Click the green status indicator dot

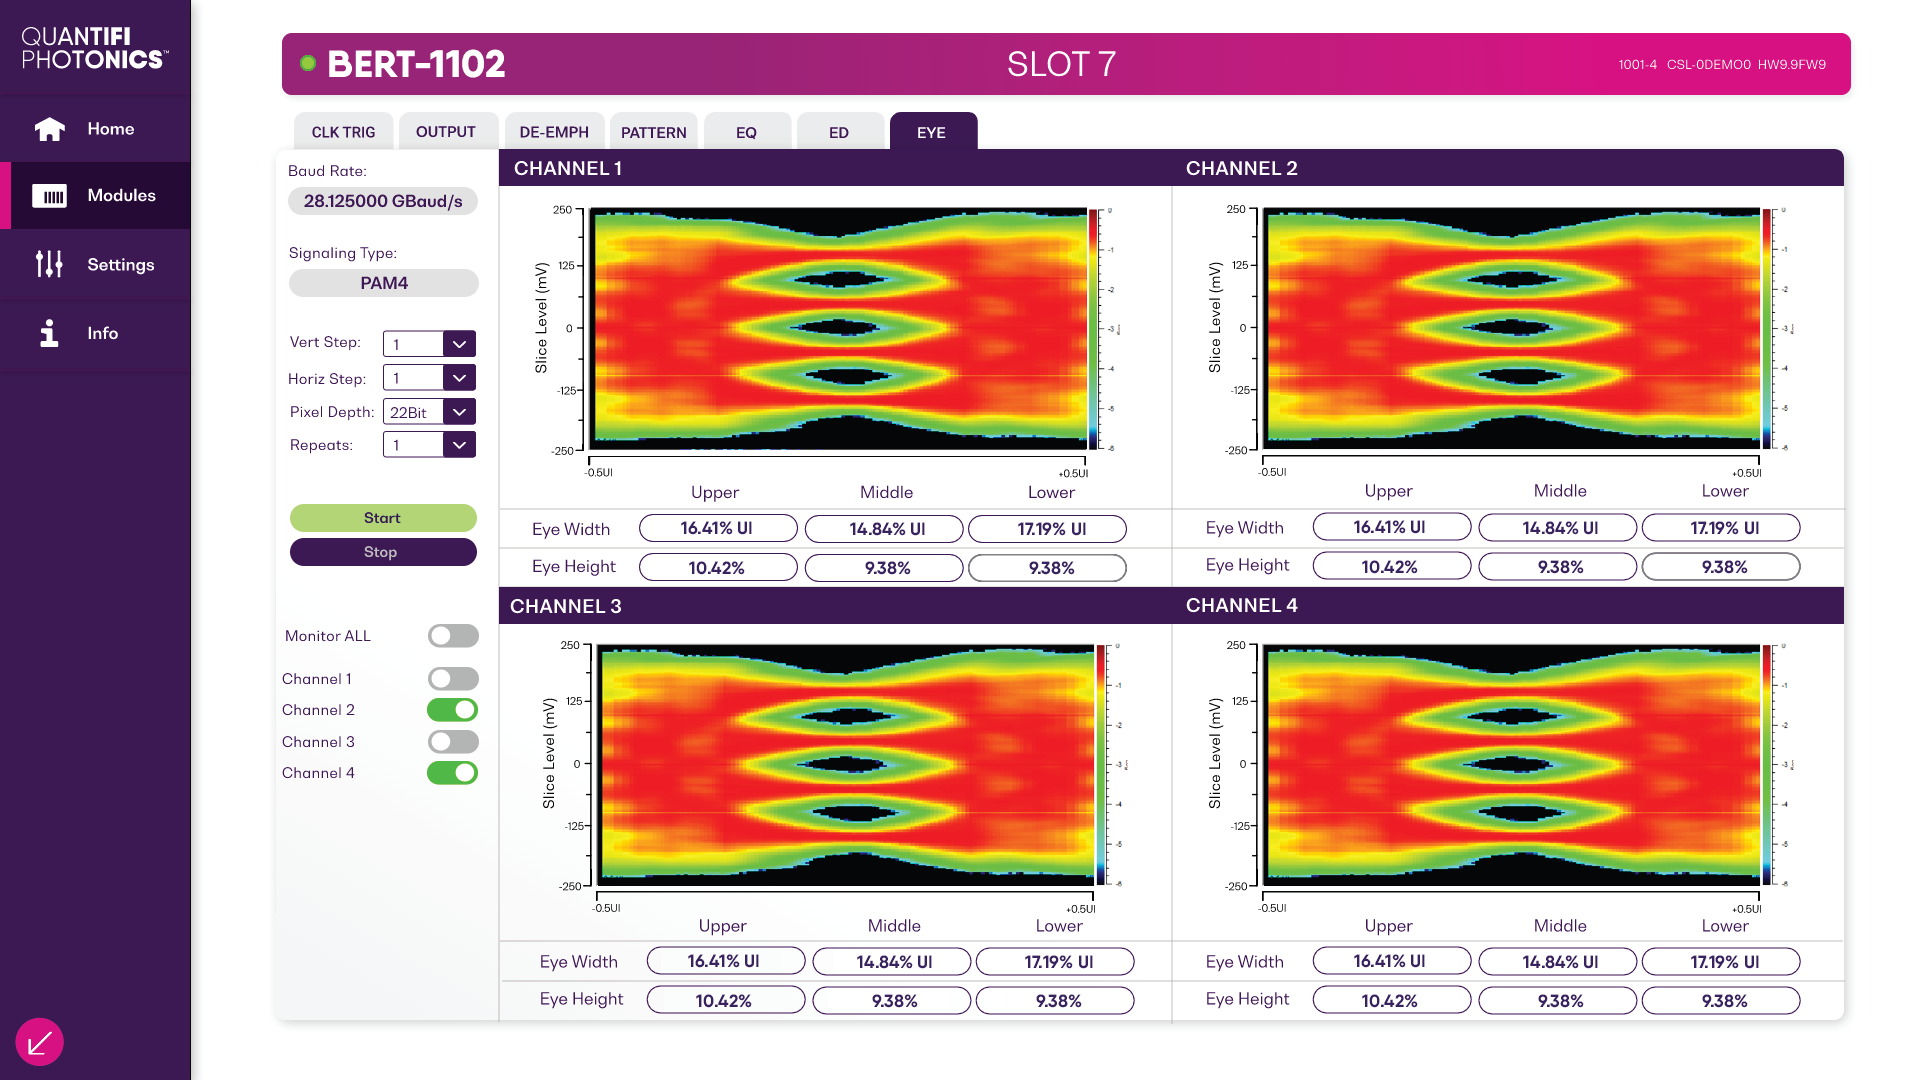pyautogui.click(x=308, y=64)
